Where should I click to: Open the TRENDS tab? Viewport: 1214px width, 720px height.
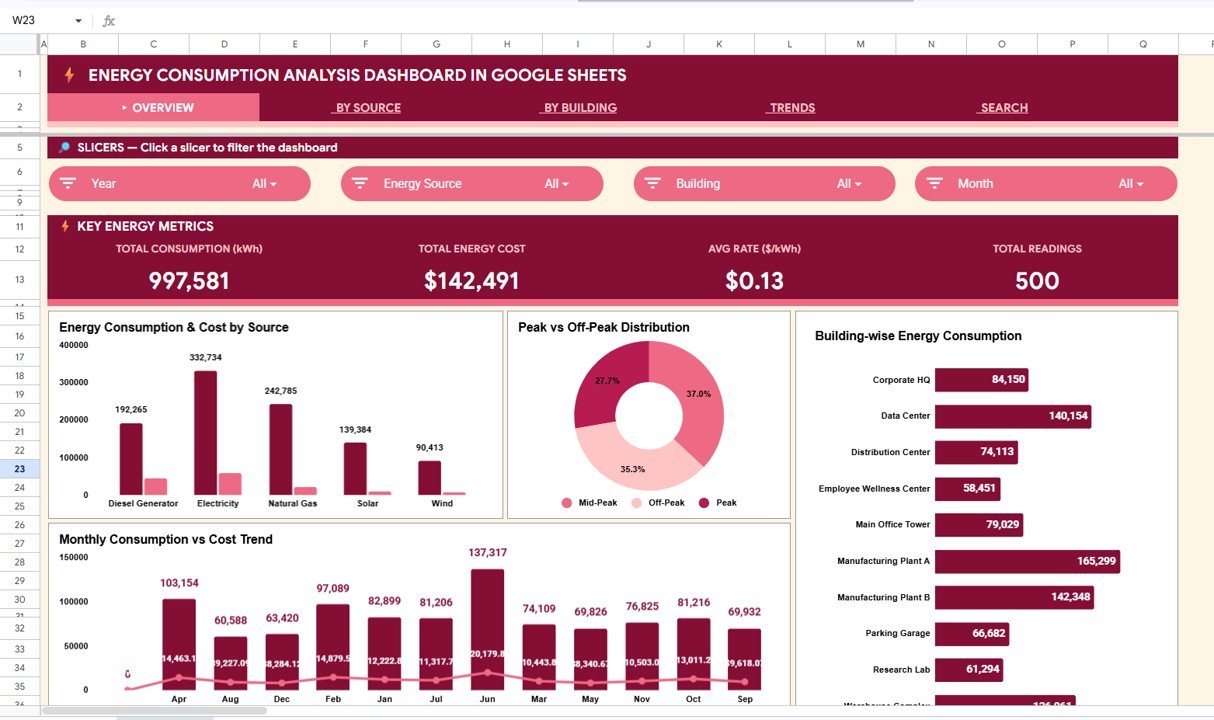(791, 107)
